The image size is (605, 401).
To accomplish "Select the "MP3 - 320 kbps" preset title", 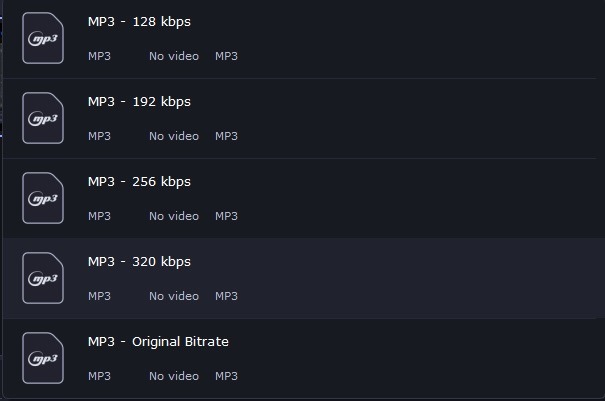I will tap(139, 262).
